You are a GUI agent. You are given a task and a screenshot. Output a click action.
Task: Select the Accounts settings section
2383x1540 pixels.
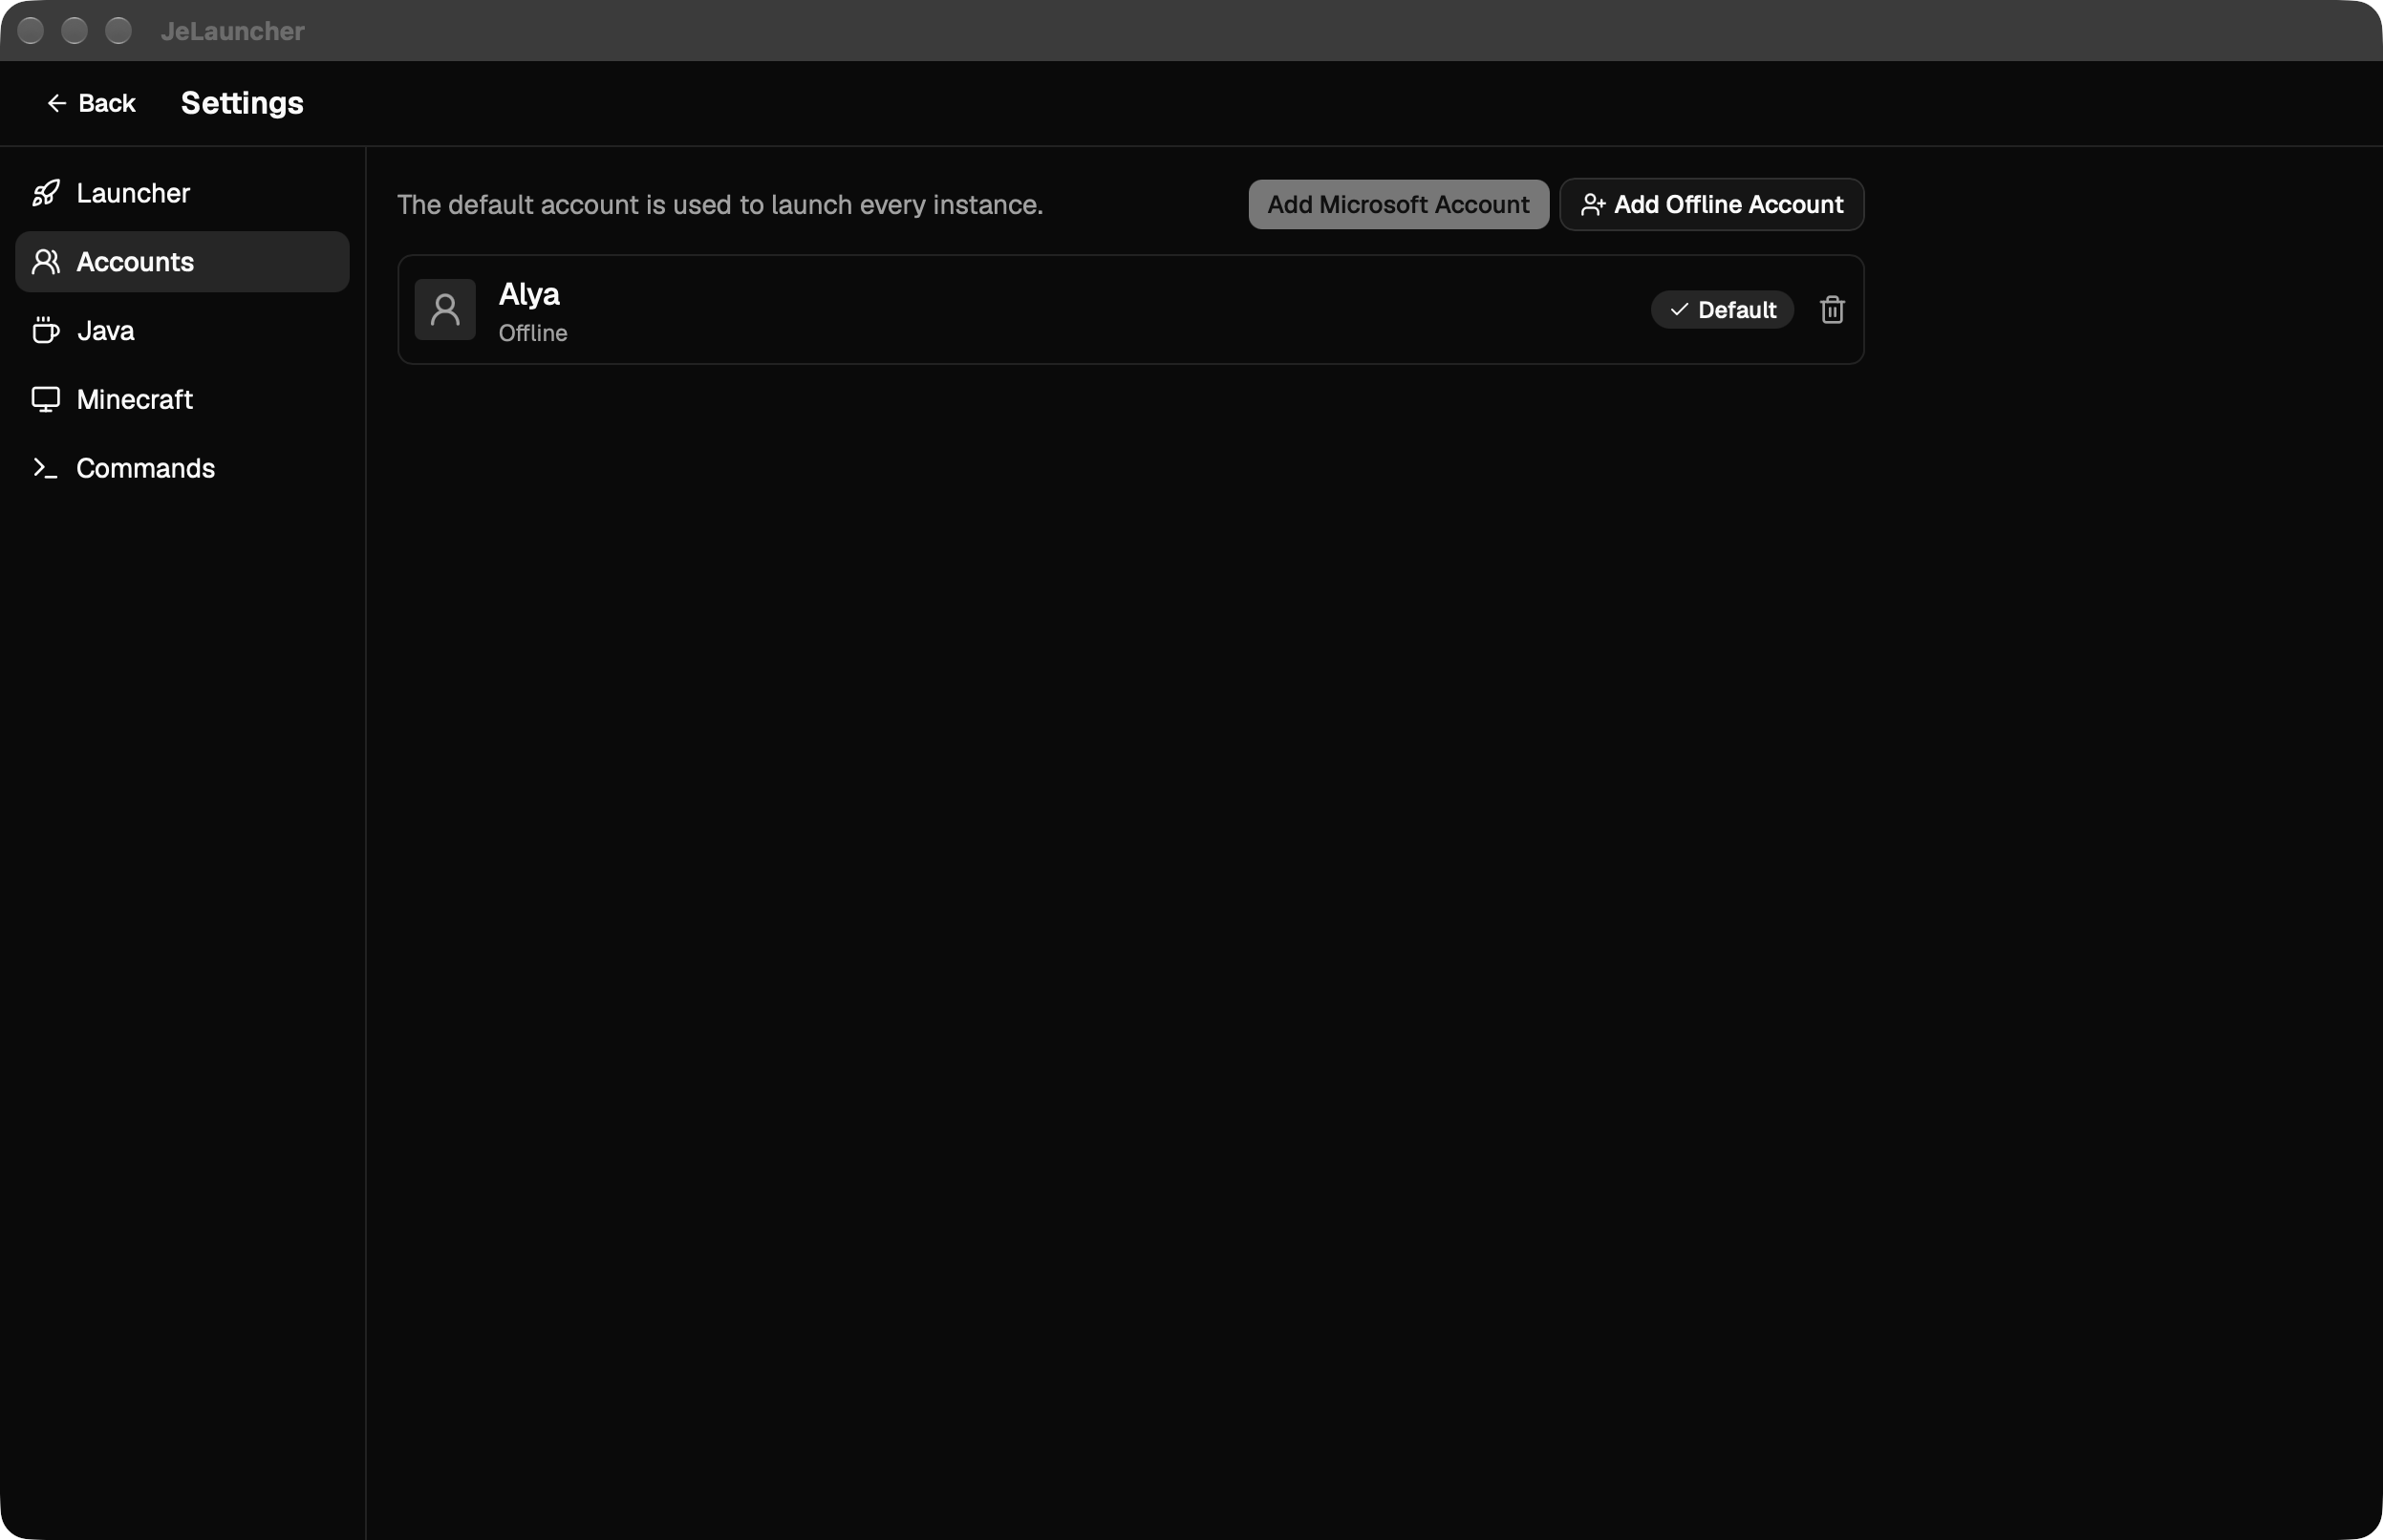[182, 262]
